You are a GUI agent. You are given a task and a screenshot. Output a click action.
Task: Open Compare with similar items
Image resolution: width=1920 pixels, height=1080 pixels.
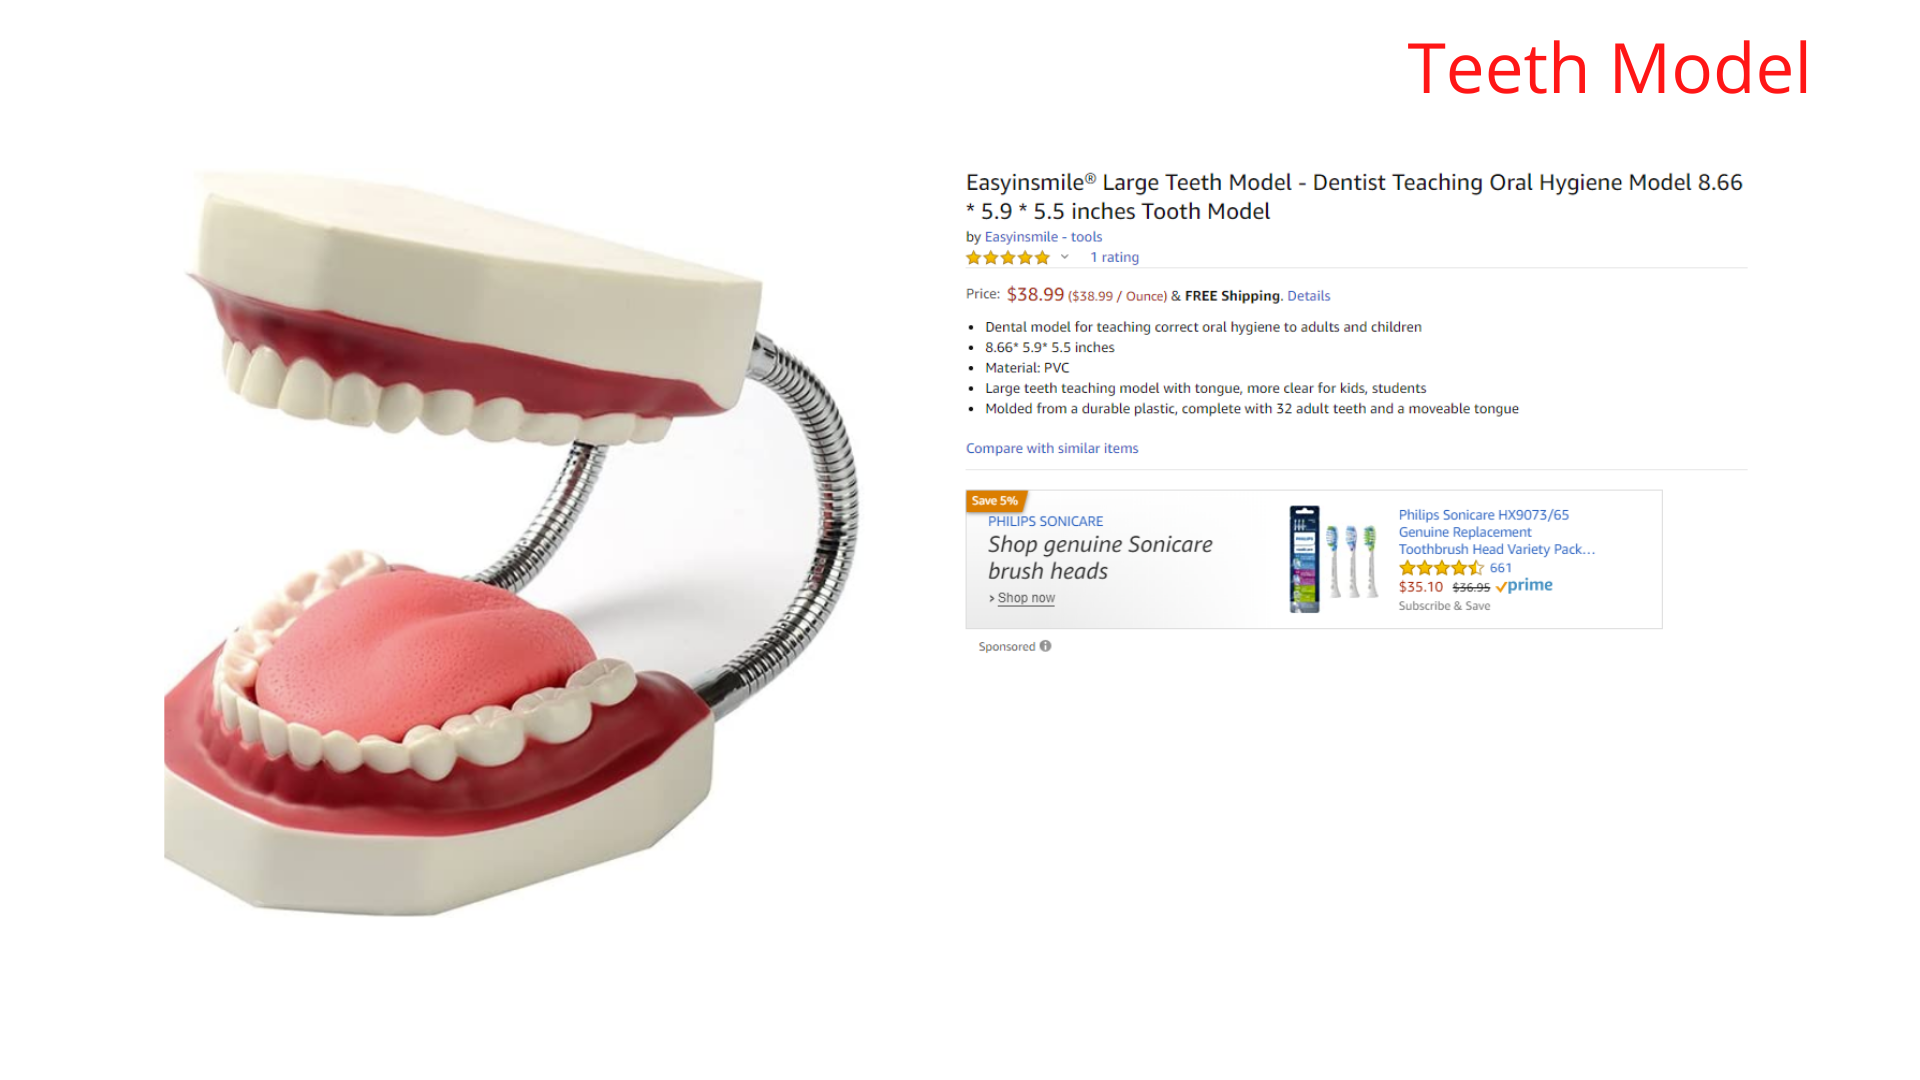(x=1052, y=448)
